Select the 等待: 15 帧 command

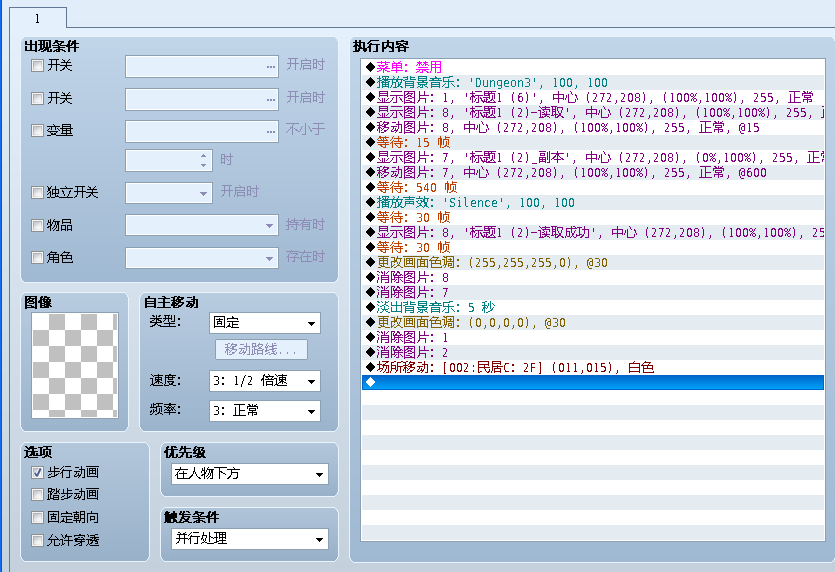coord(593,142)
